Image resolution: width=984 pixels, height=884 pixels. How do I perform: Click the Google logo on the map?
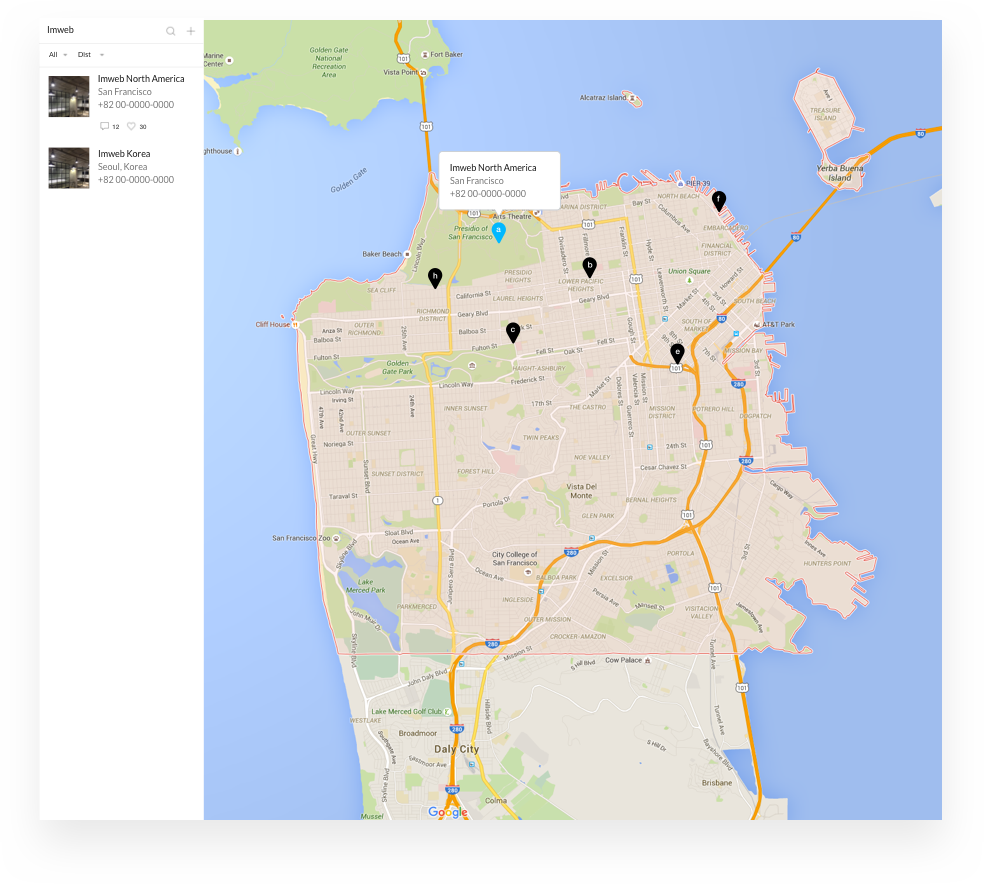click(x=448, y=812)
